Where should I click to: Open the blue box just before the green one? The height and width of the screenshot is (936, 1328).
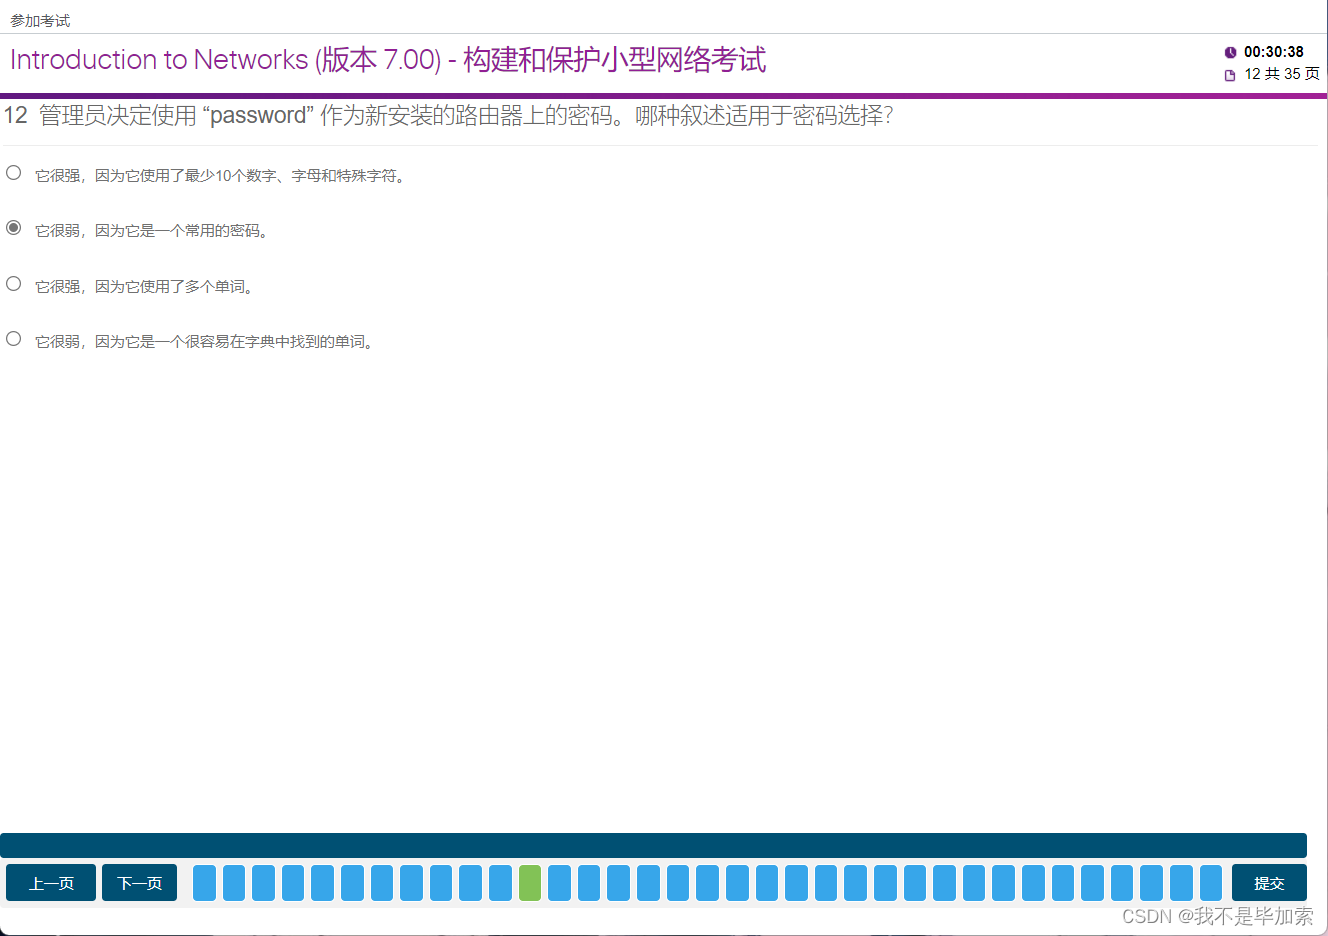tap(500, 883)
